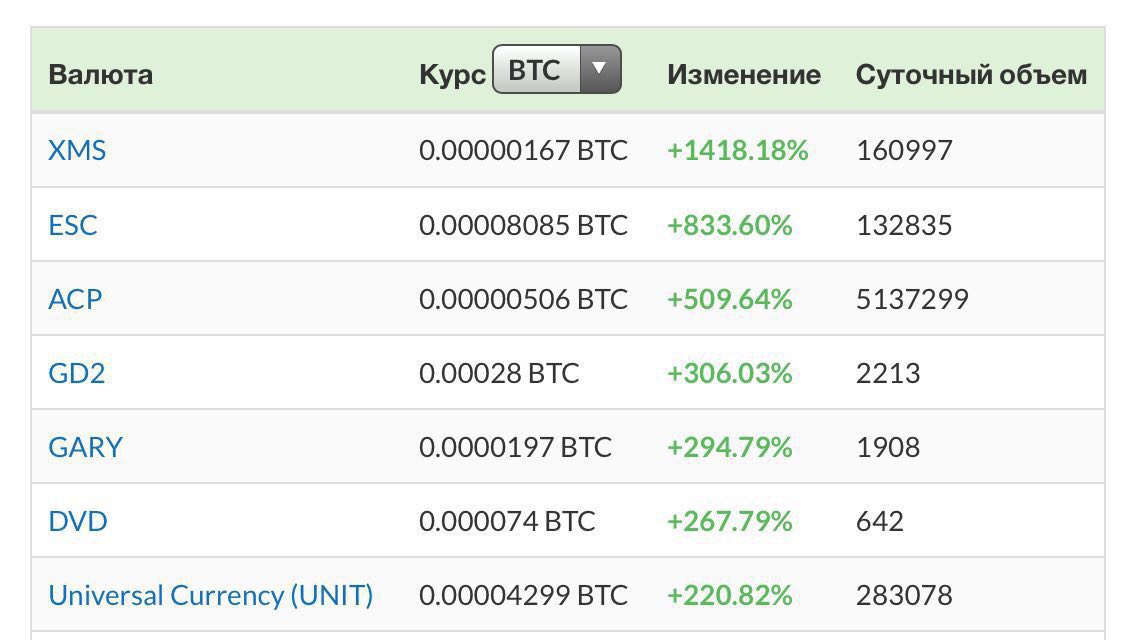Open the ESC currency link
This screenshot has width=1136, height=640.
pos(72,225)
